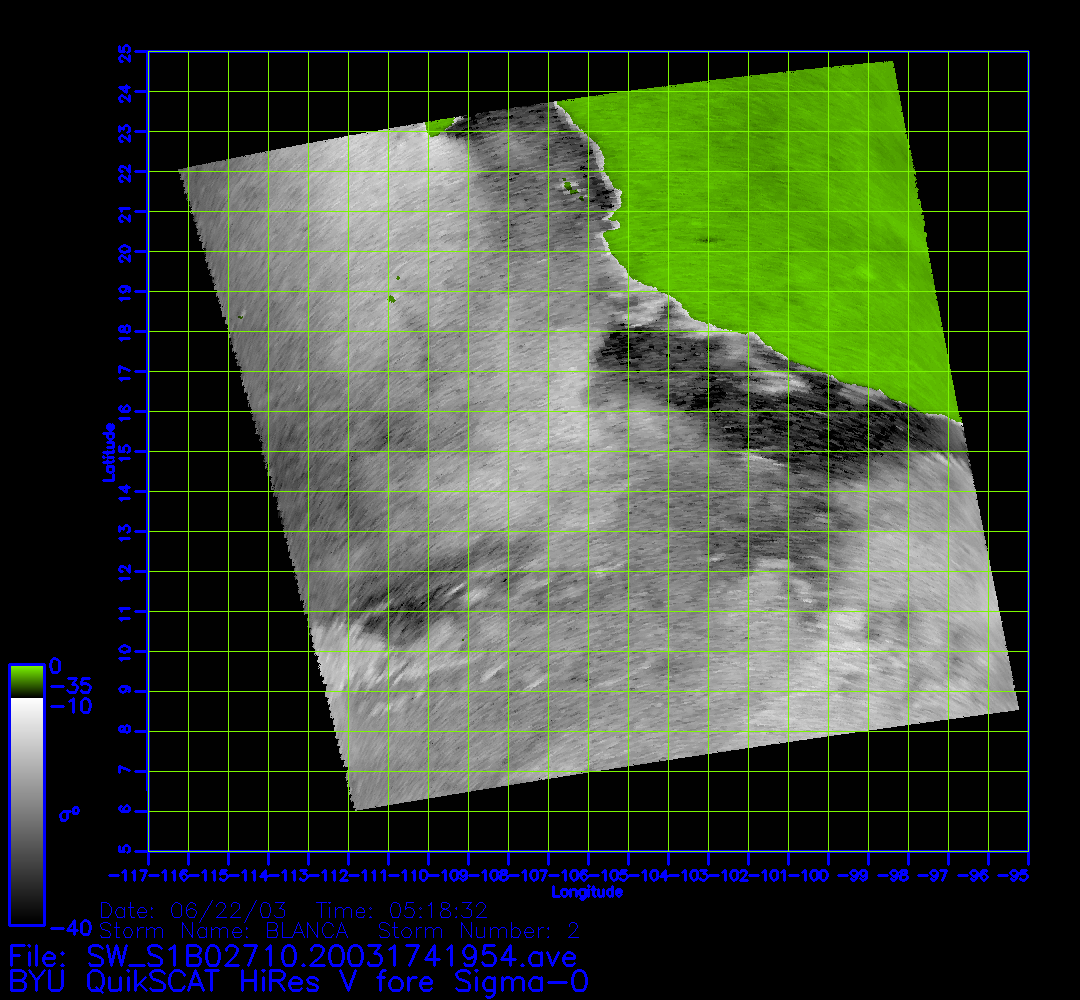Click the -95 longitude tick label
This screenshot has width=1080, height=1000.
(x=1017, y=876)
